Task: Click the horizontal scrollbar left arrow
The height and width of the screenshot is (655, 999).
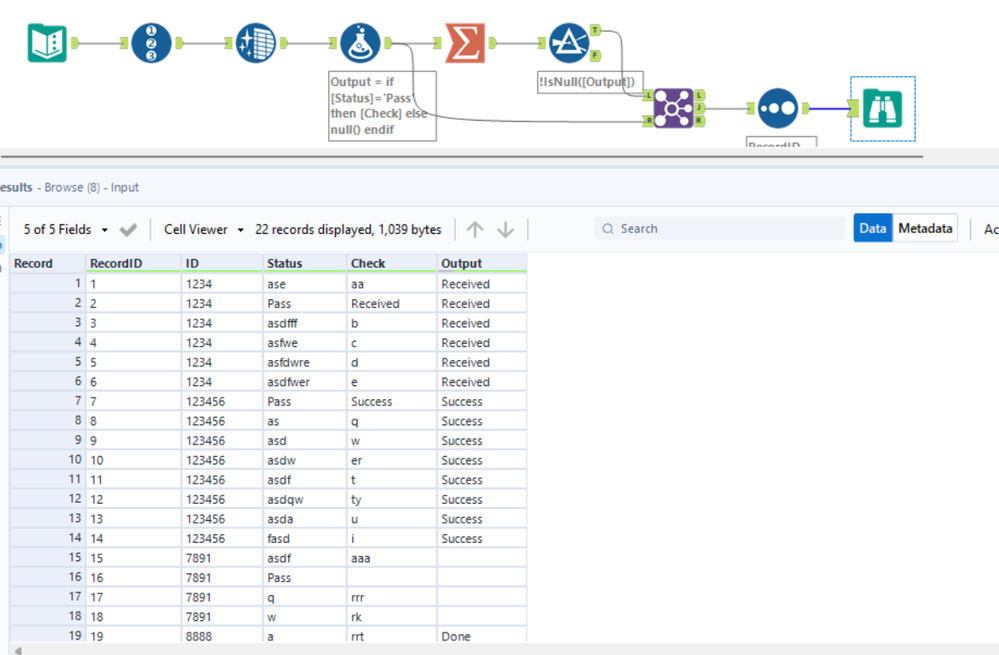Action: (x=18, y=651)
